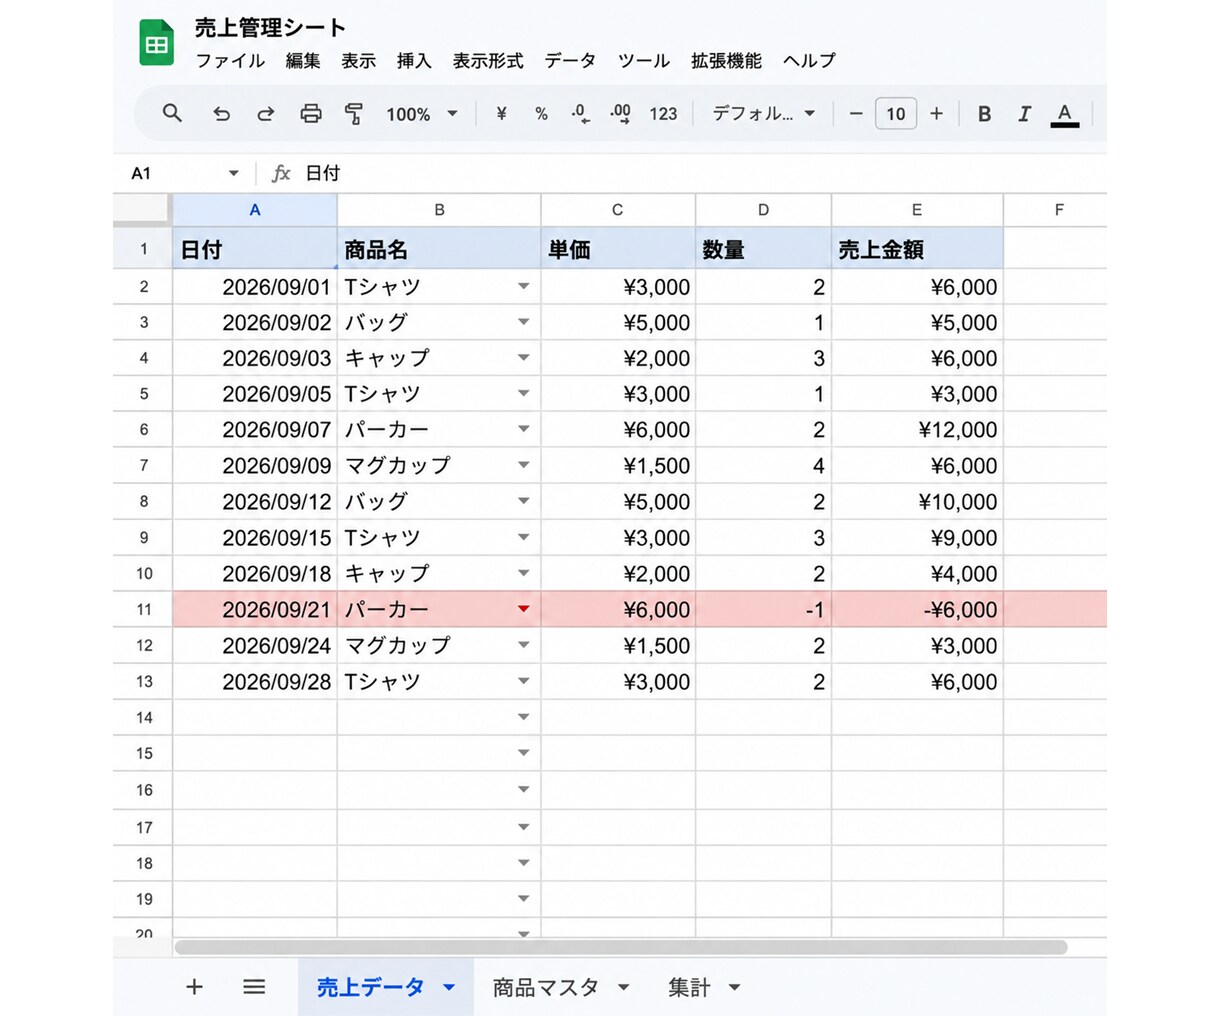Click the select-all corner box

point(142,209)
